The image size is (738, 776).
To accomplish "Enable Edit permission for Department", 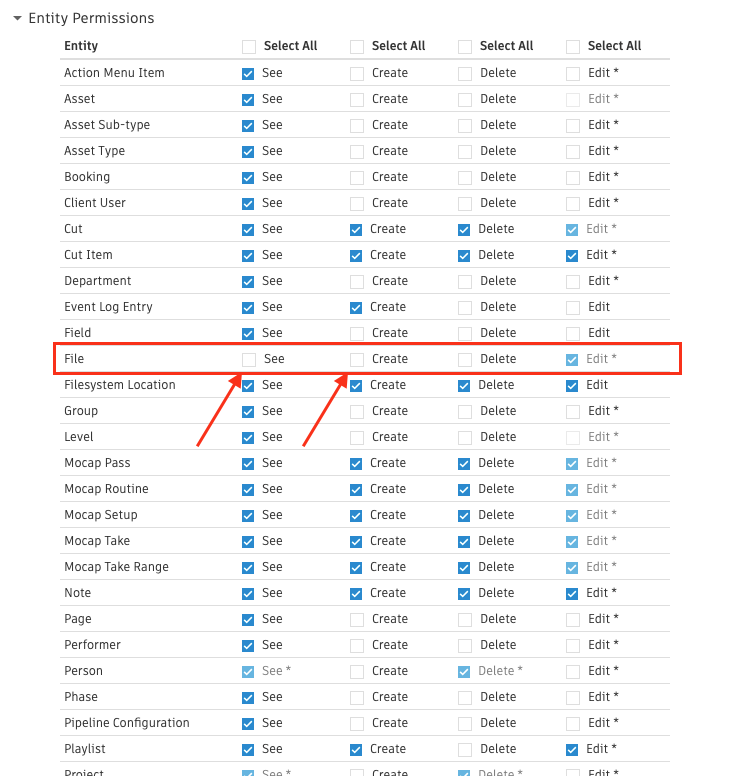I will pos(573,281).
